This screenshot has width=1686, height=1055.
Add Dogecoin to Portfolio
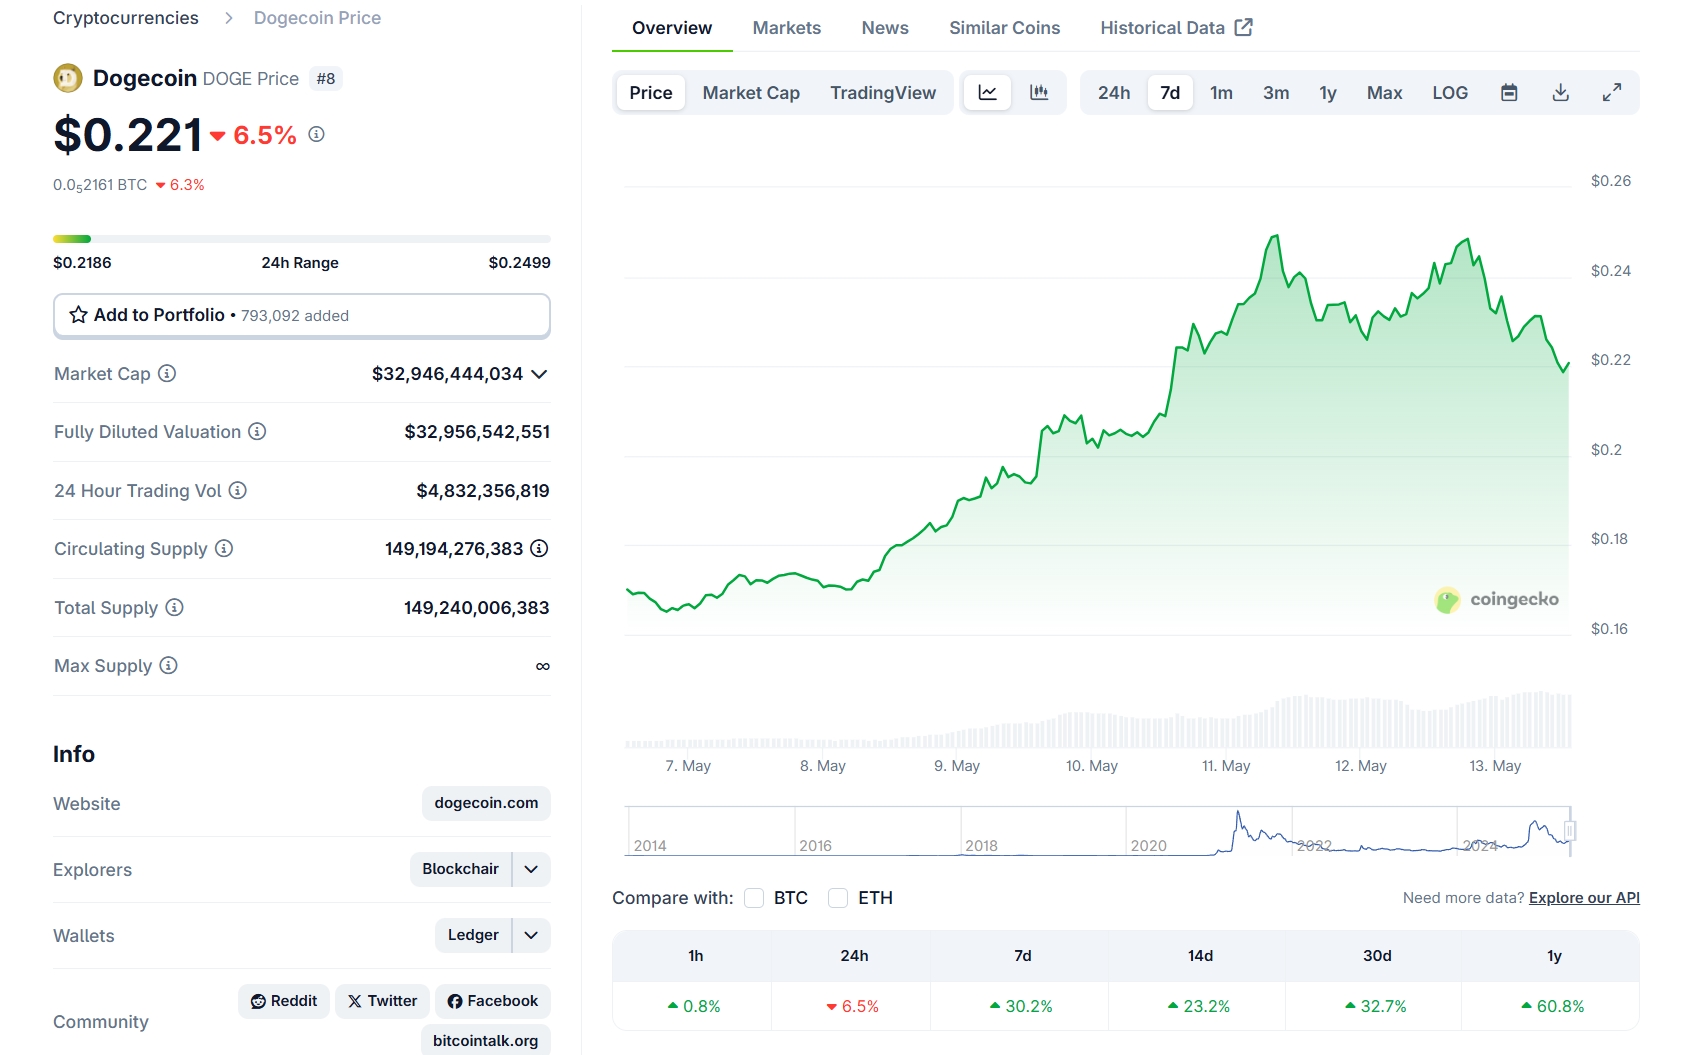[x=157, y=315]
